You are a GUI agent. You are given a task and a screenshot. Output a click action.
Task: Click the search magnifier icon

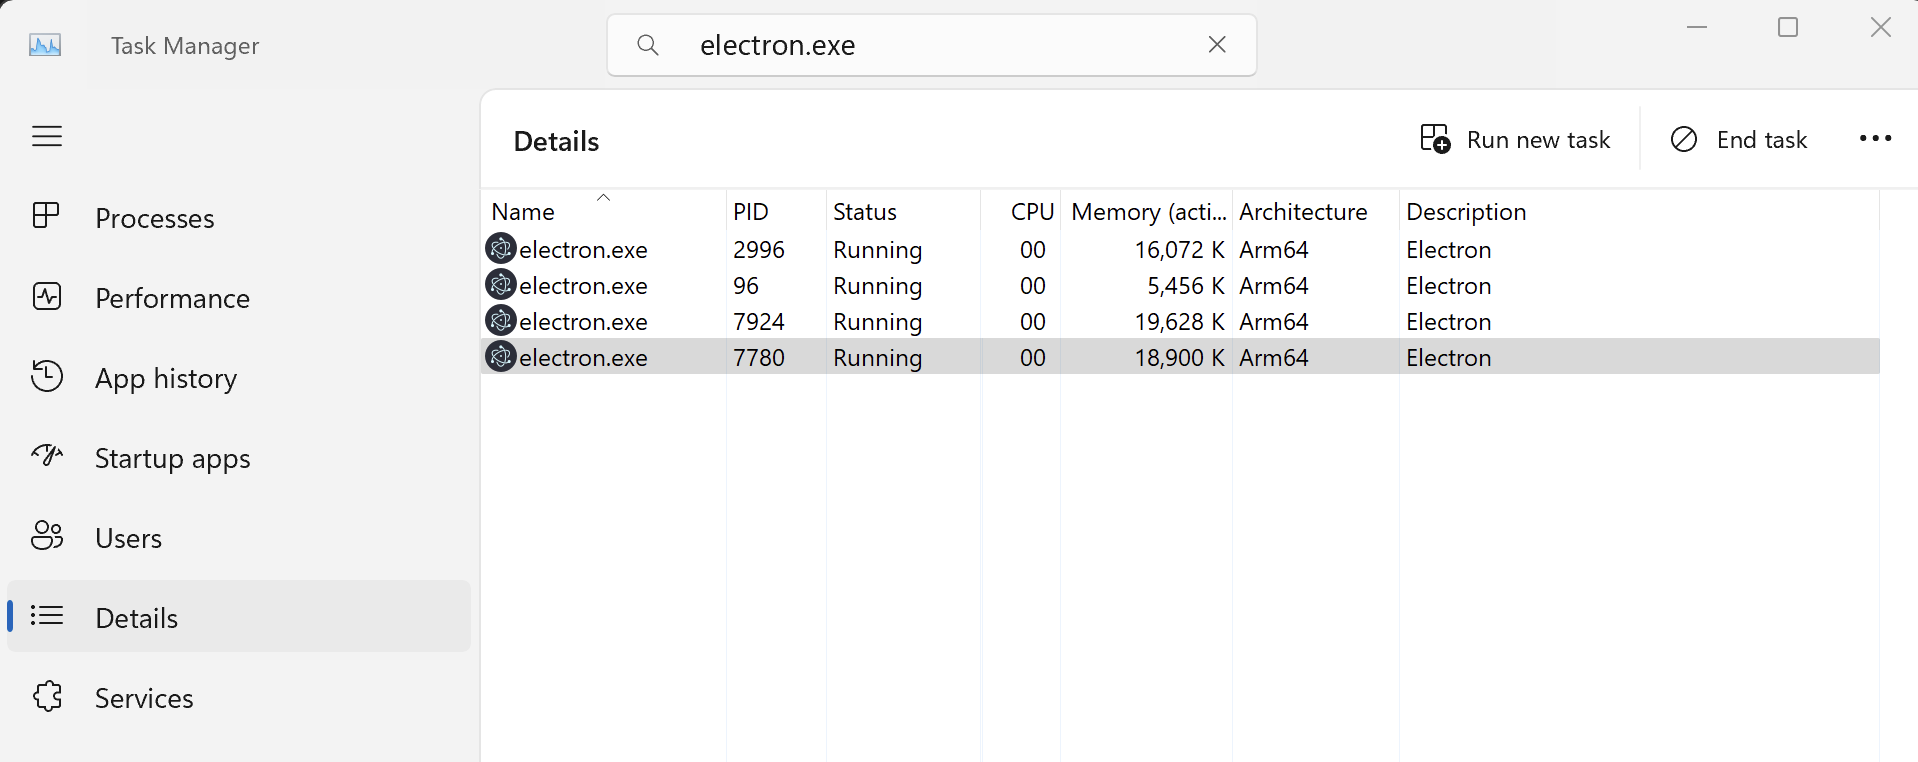[x=648, y=45]
